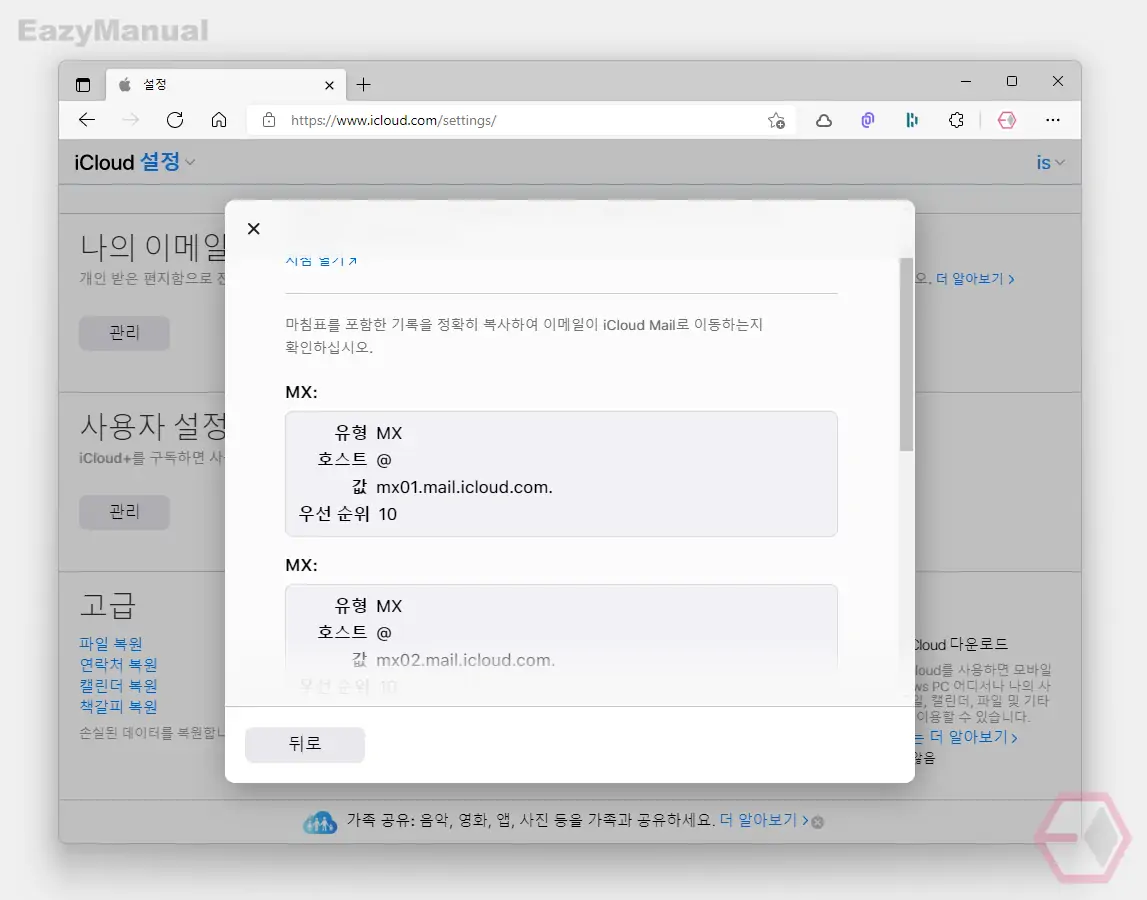Image resolution: width=1147 pixels, height=900 pixels.
Task: Click 관리 button under 사용자 설정
Action: (x=124, y=511)
